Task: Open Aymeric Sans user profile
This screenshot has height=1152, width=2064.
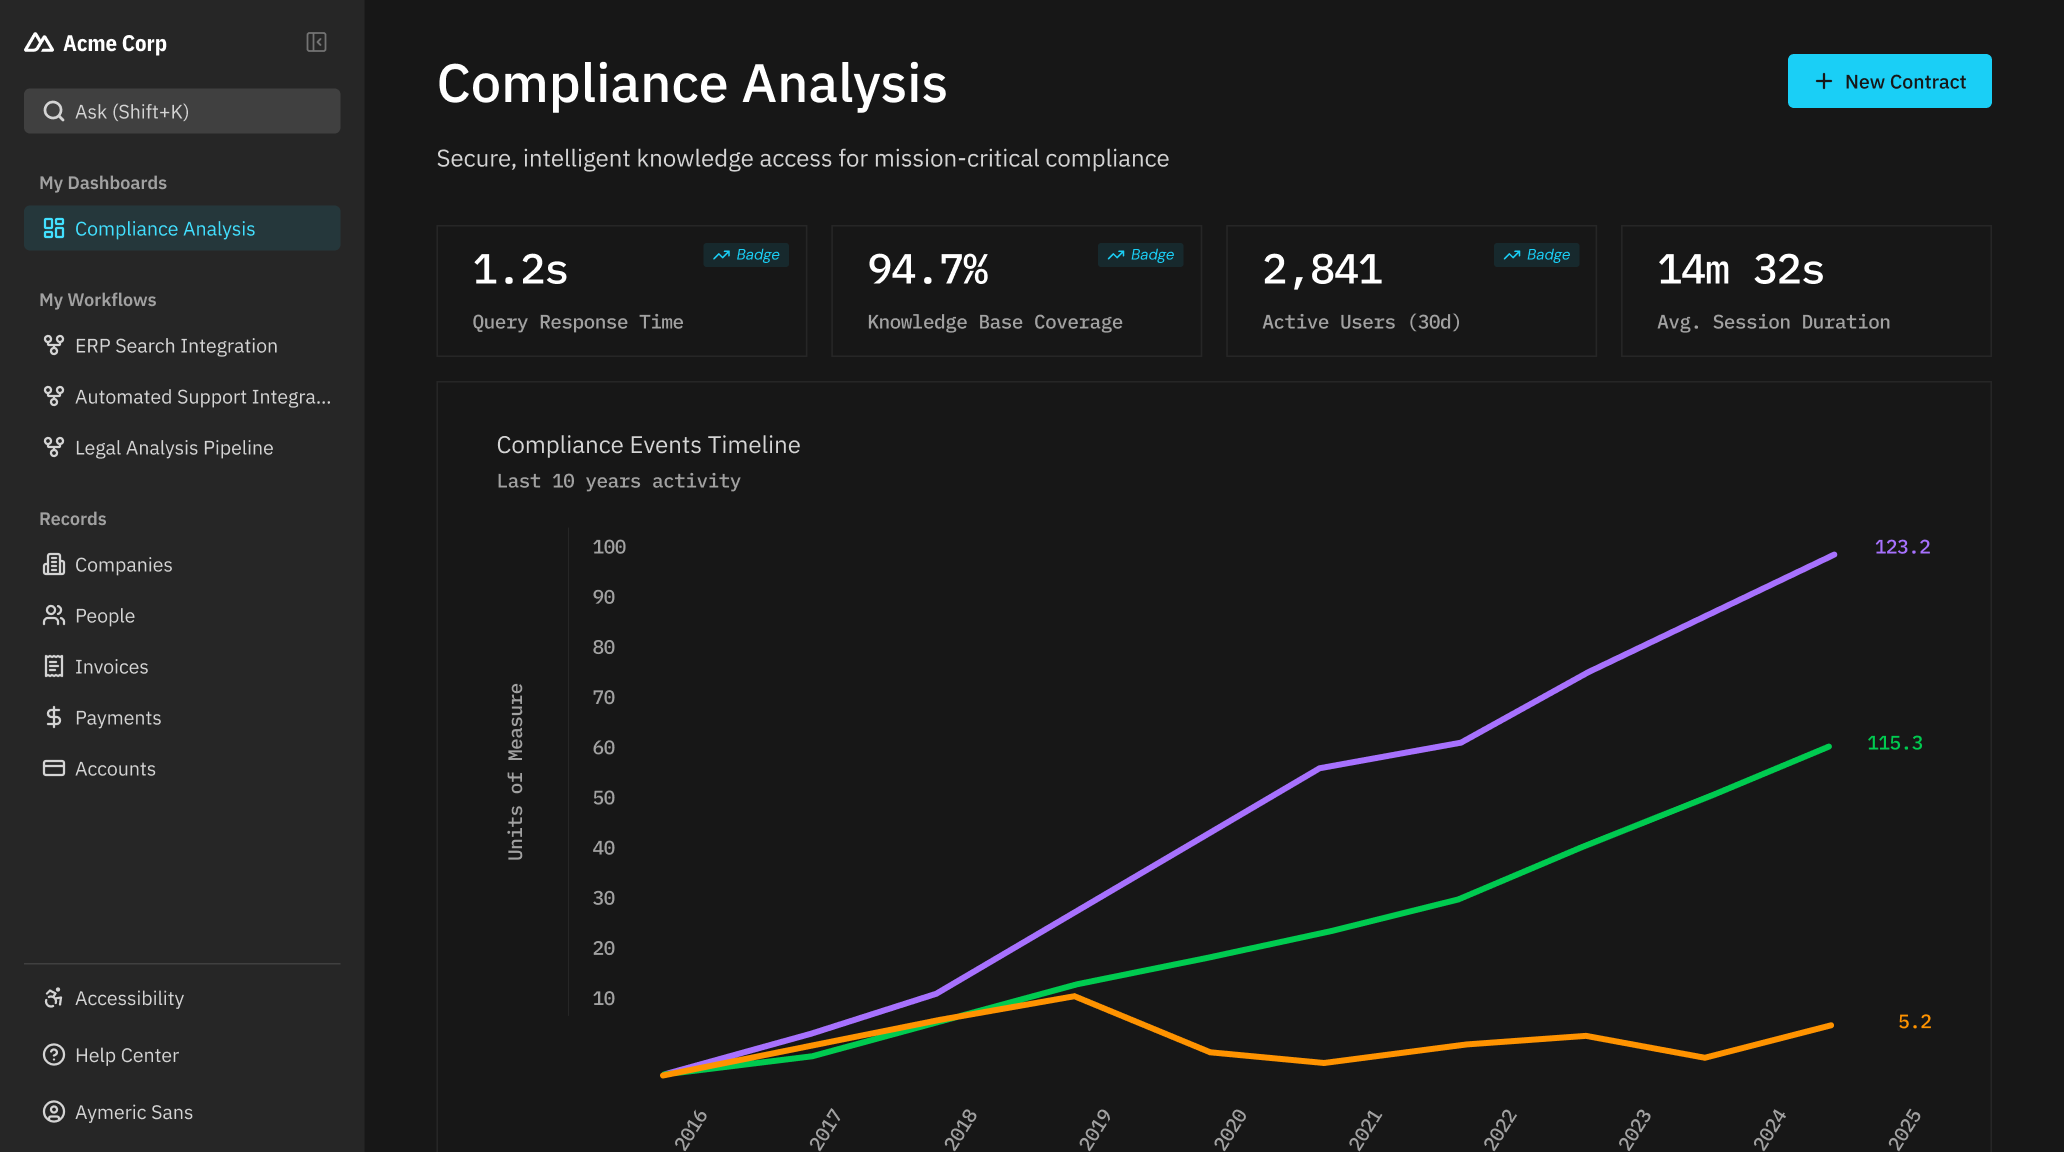Action: pos(133,1112)
